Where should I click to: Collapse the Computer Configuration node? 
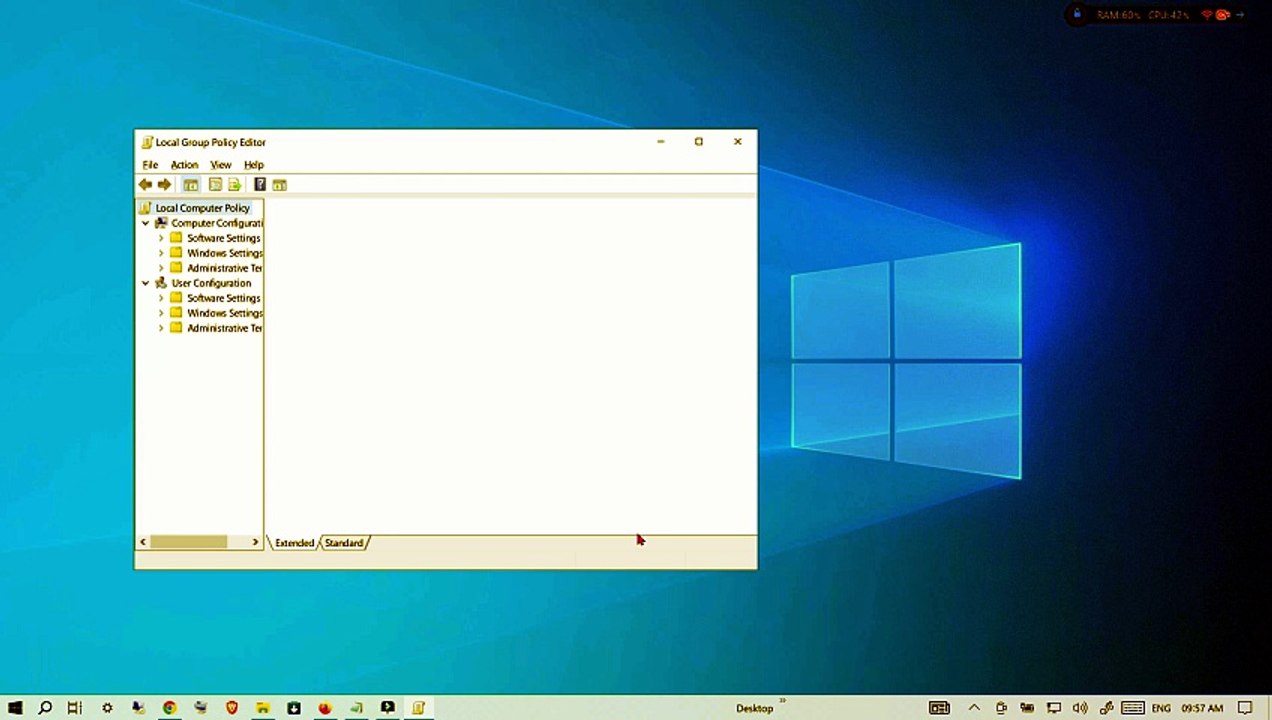point(145,223)
